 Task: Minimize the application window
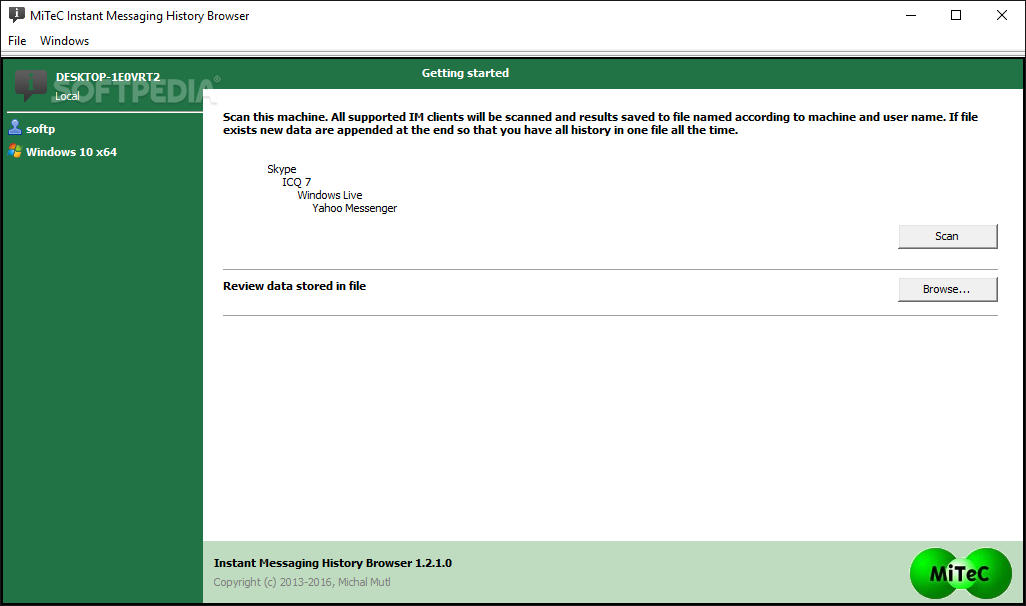click(911, 15)
